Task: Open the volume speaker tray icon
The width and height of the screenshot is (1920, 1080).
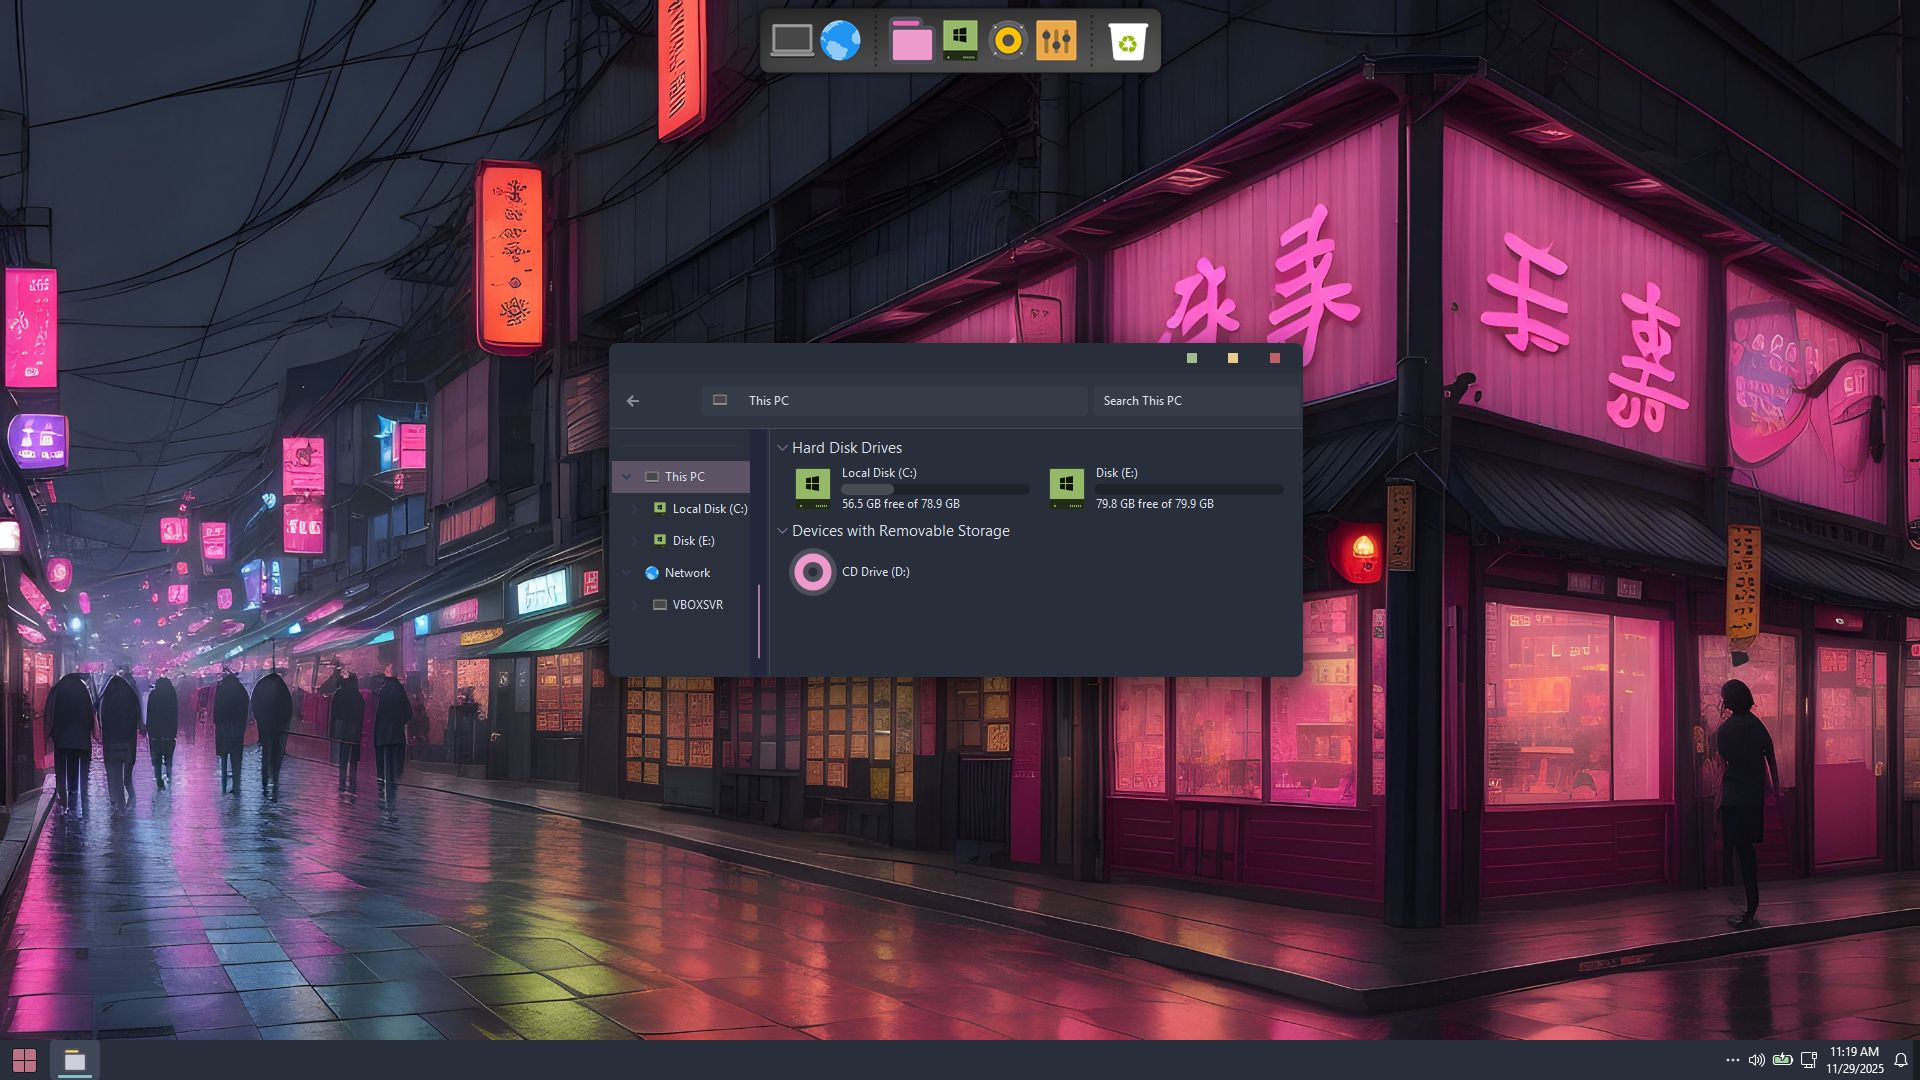Action: [1756, 1060]
